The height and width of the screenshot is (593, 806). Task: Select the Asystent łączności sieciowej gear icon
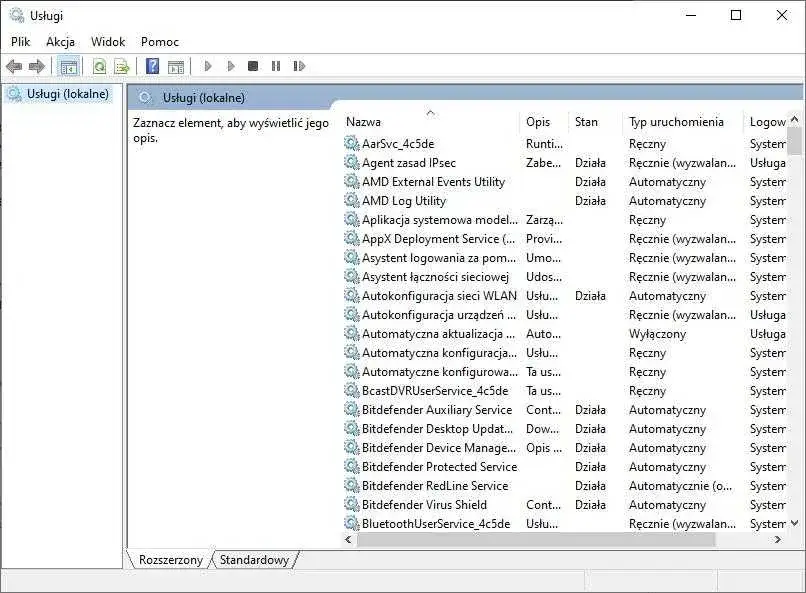point(352,276)
